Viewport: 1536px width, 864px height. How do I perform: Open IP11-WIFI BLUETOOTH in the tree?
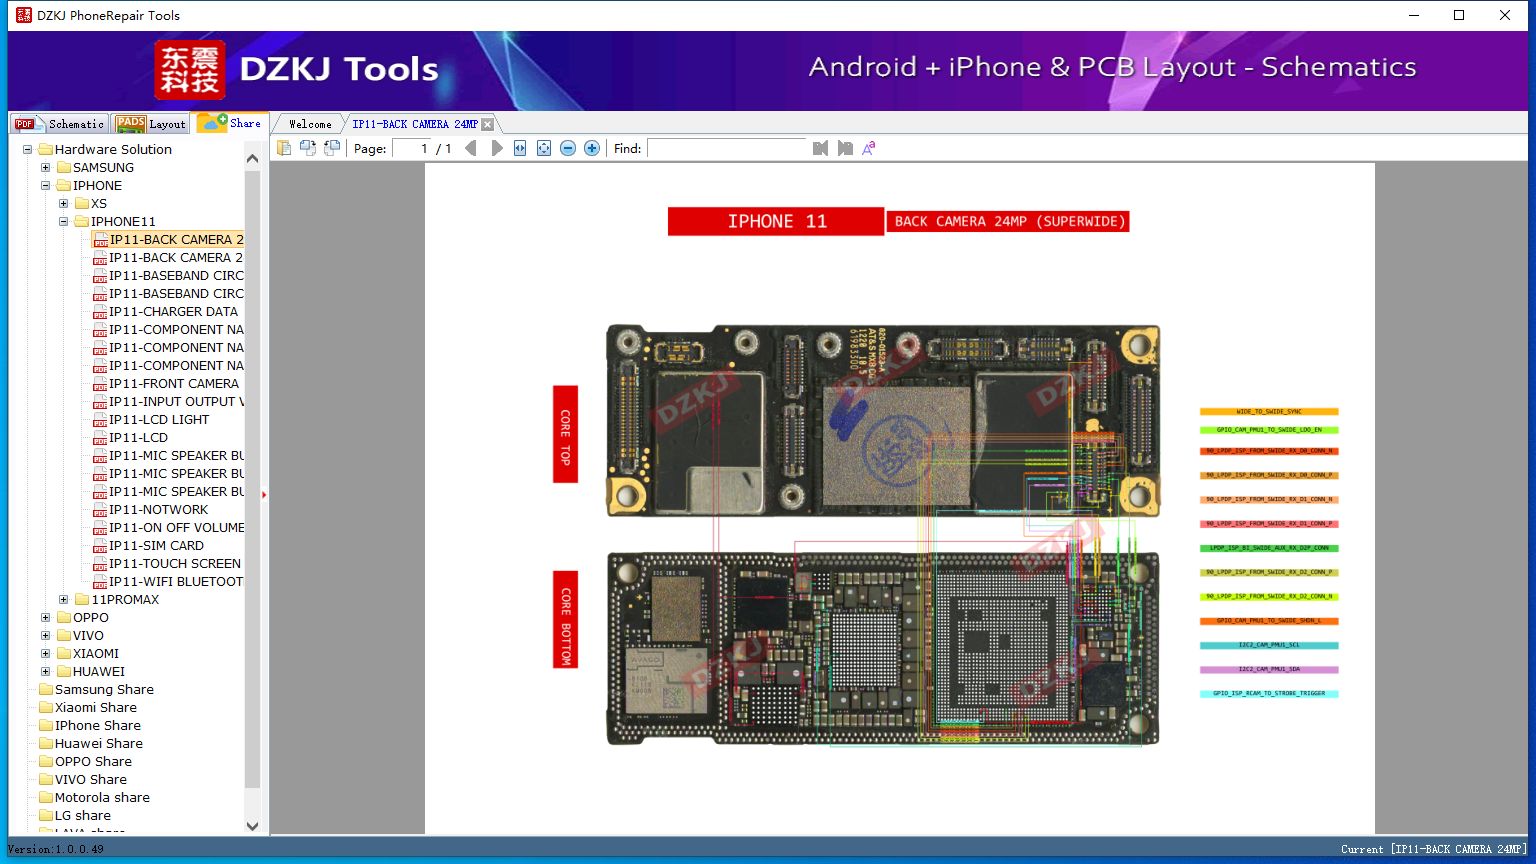point(176,582)
